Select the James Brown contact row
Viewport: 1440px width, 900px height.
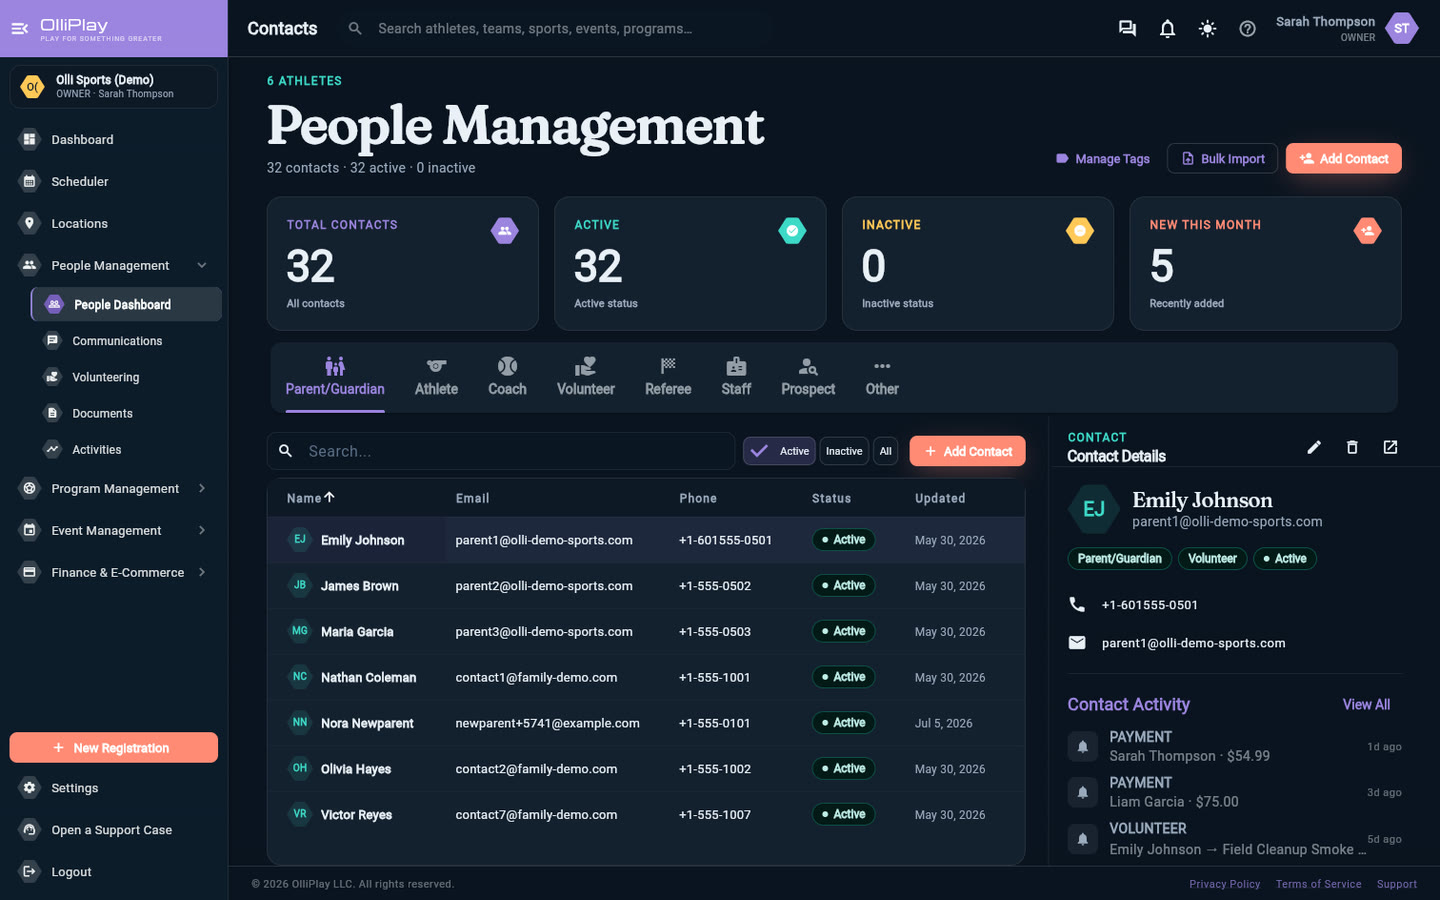click(x=646, y=586)
